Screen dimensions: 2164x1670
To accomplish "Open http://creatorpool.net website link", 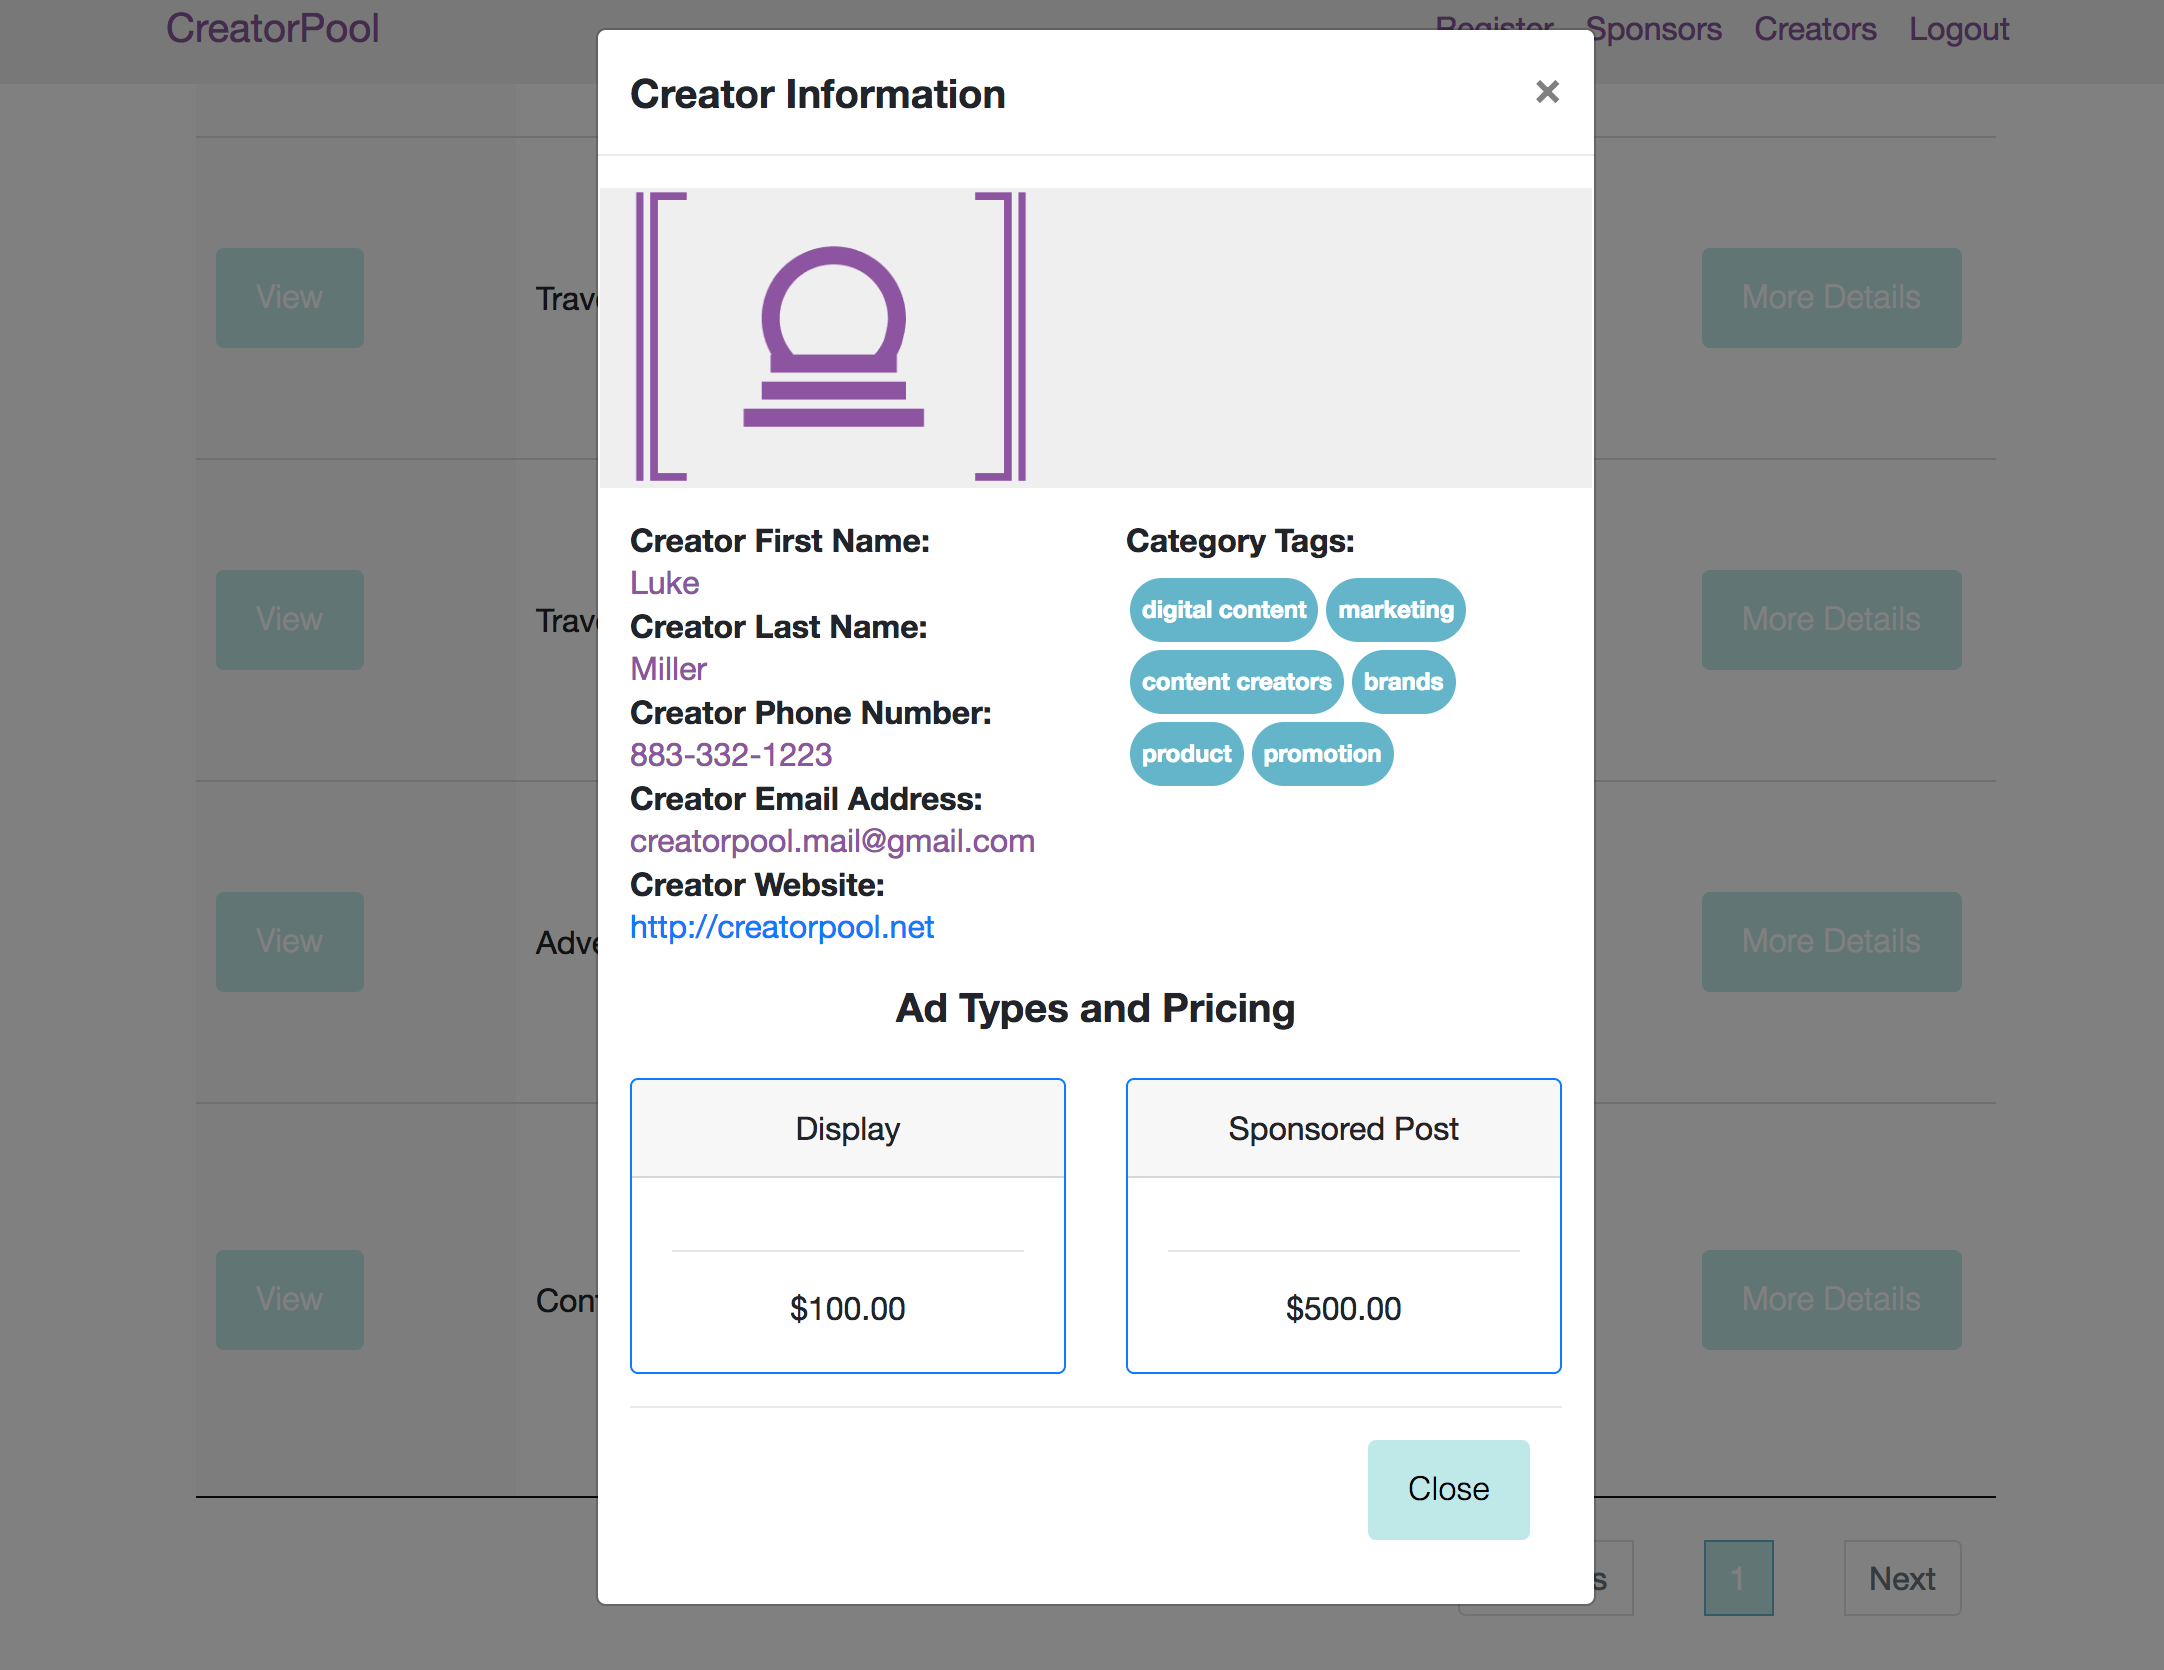I will (782, 927).
